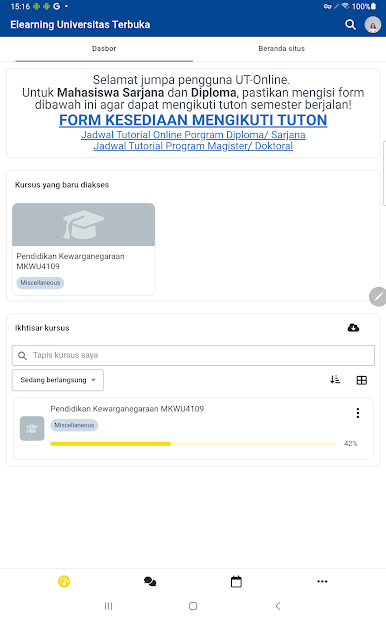Change layout with the grid view icon
The width and height of the screenshot is (386, 618).
(362, 380)
